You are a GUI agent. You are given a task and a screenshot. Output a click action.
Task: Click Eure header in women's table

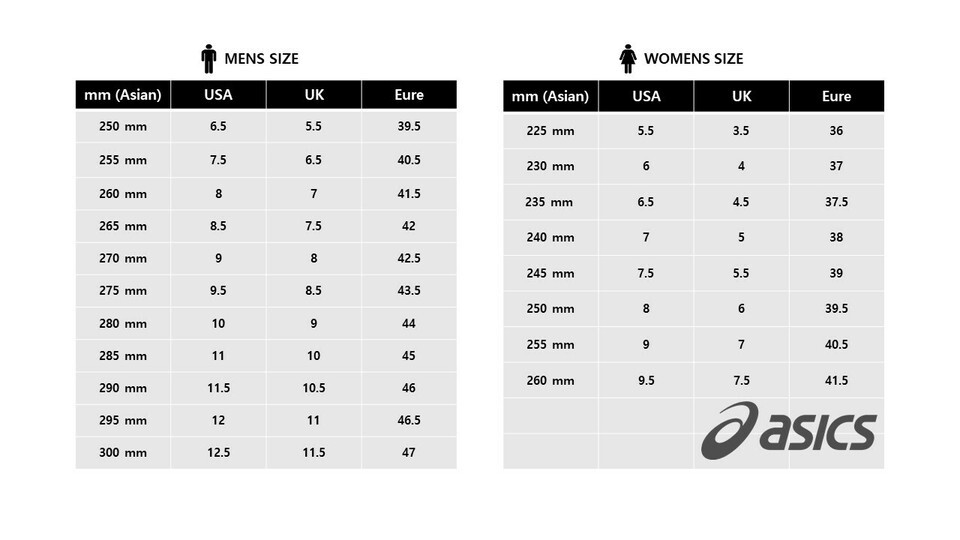[x=836, y=96]
